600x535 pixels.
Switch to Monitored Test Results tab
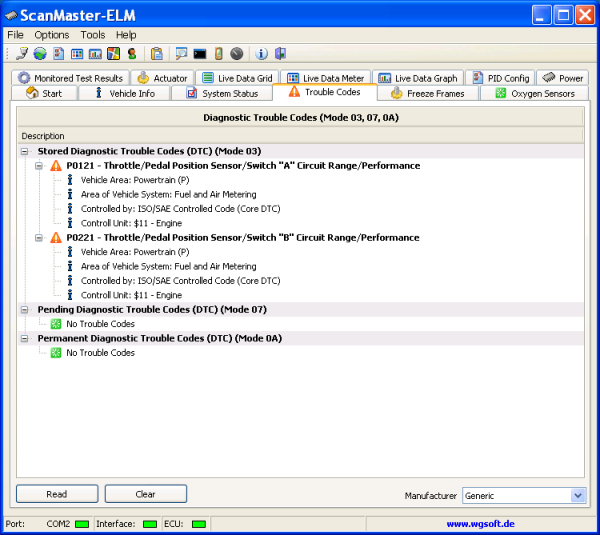pos(71,78)
